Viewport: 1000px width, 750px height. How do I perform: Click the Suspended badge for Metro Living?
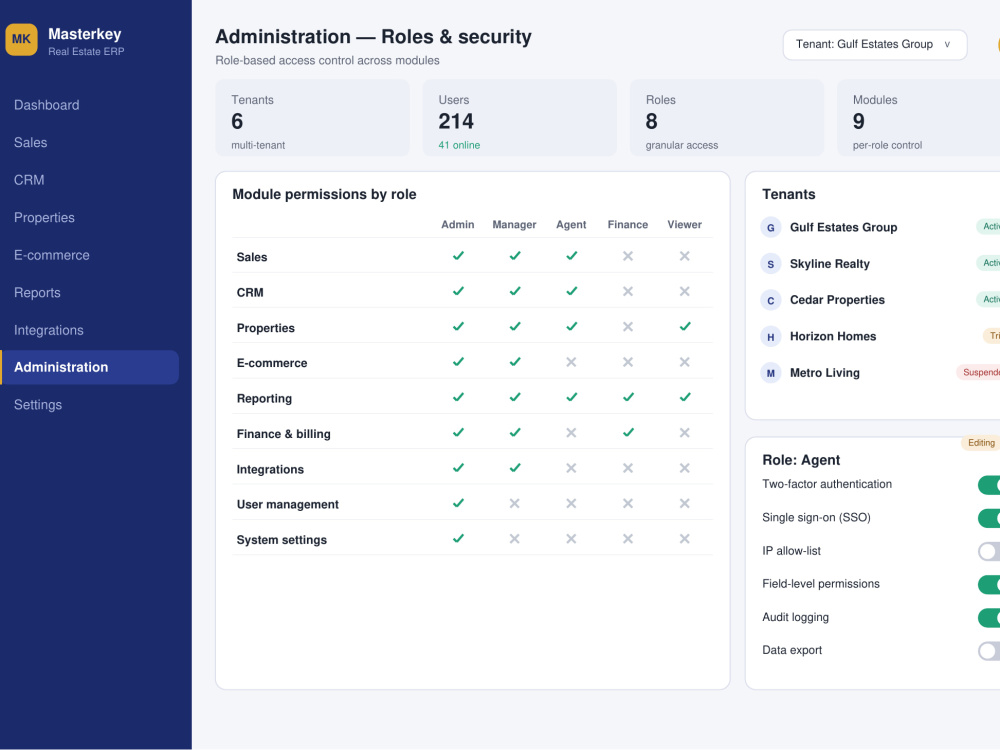pyautogui.click(x=978, y=372)
